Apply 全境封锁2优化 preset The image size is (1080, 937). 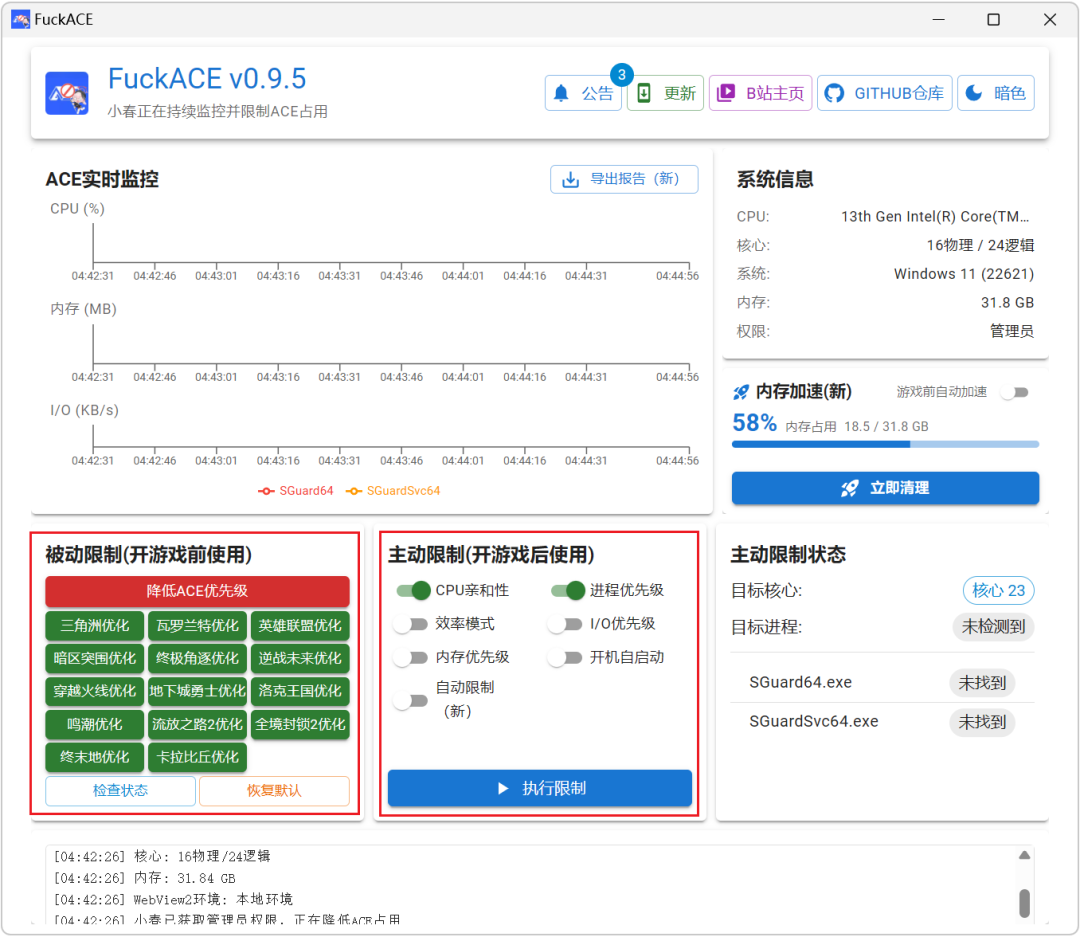tap(300, 724)
